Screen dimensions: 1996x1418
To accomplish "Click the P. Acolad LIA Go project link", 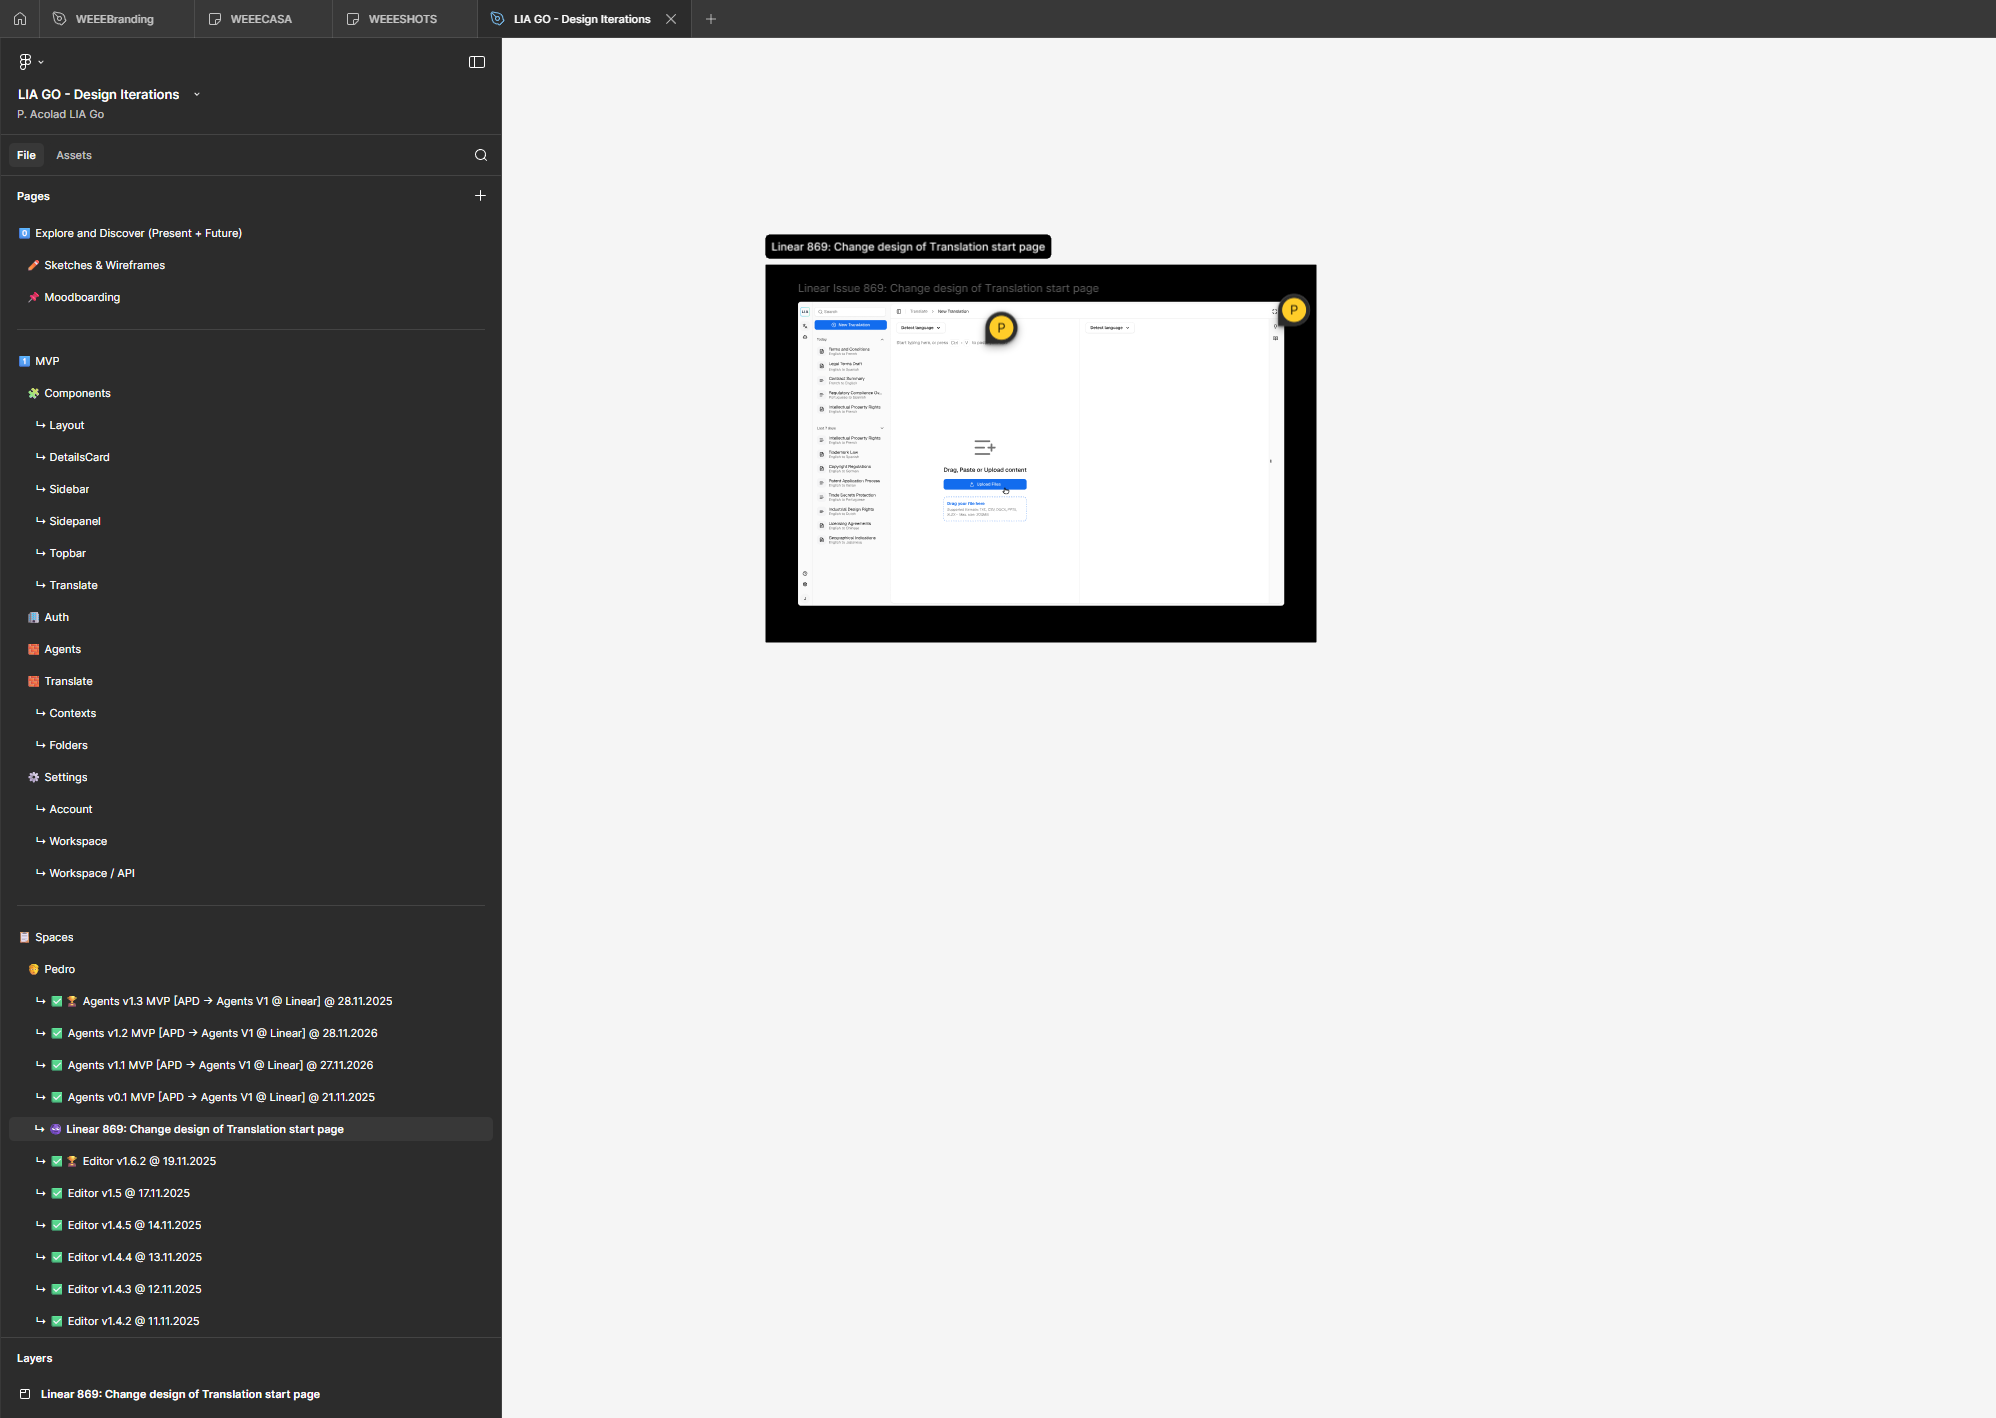I will click(x=60, y=114).
